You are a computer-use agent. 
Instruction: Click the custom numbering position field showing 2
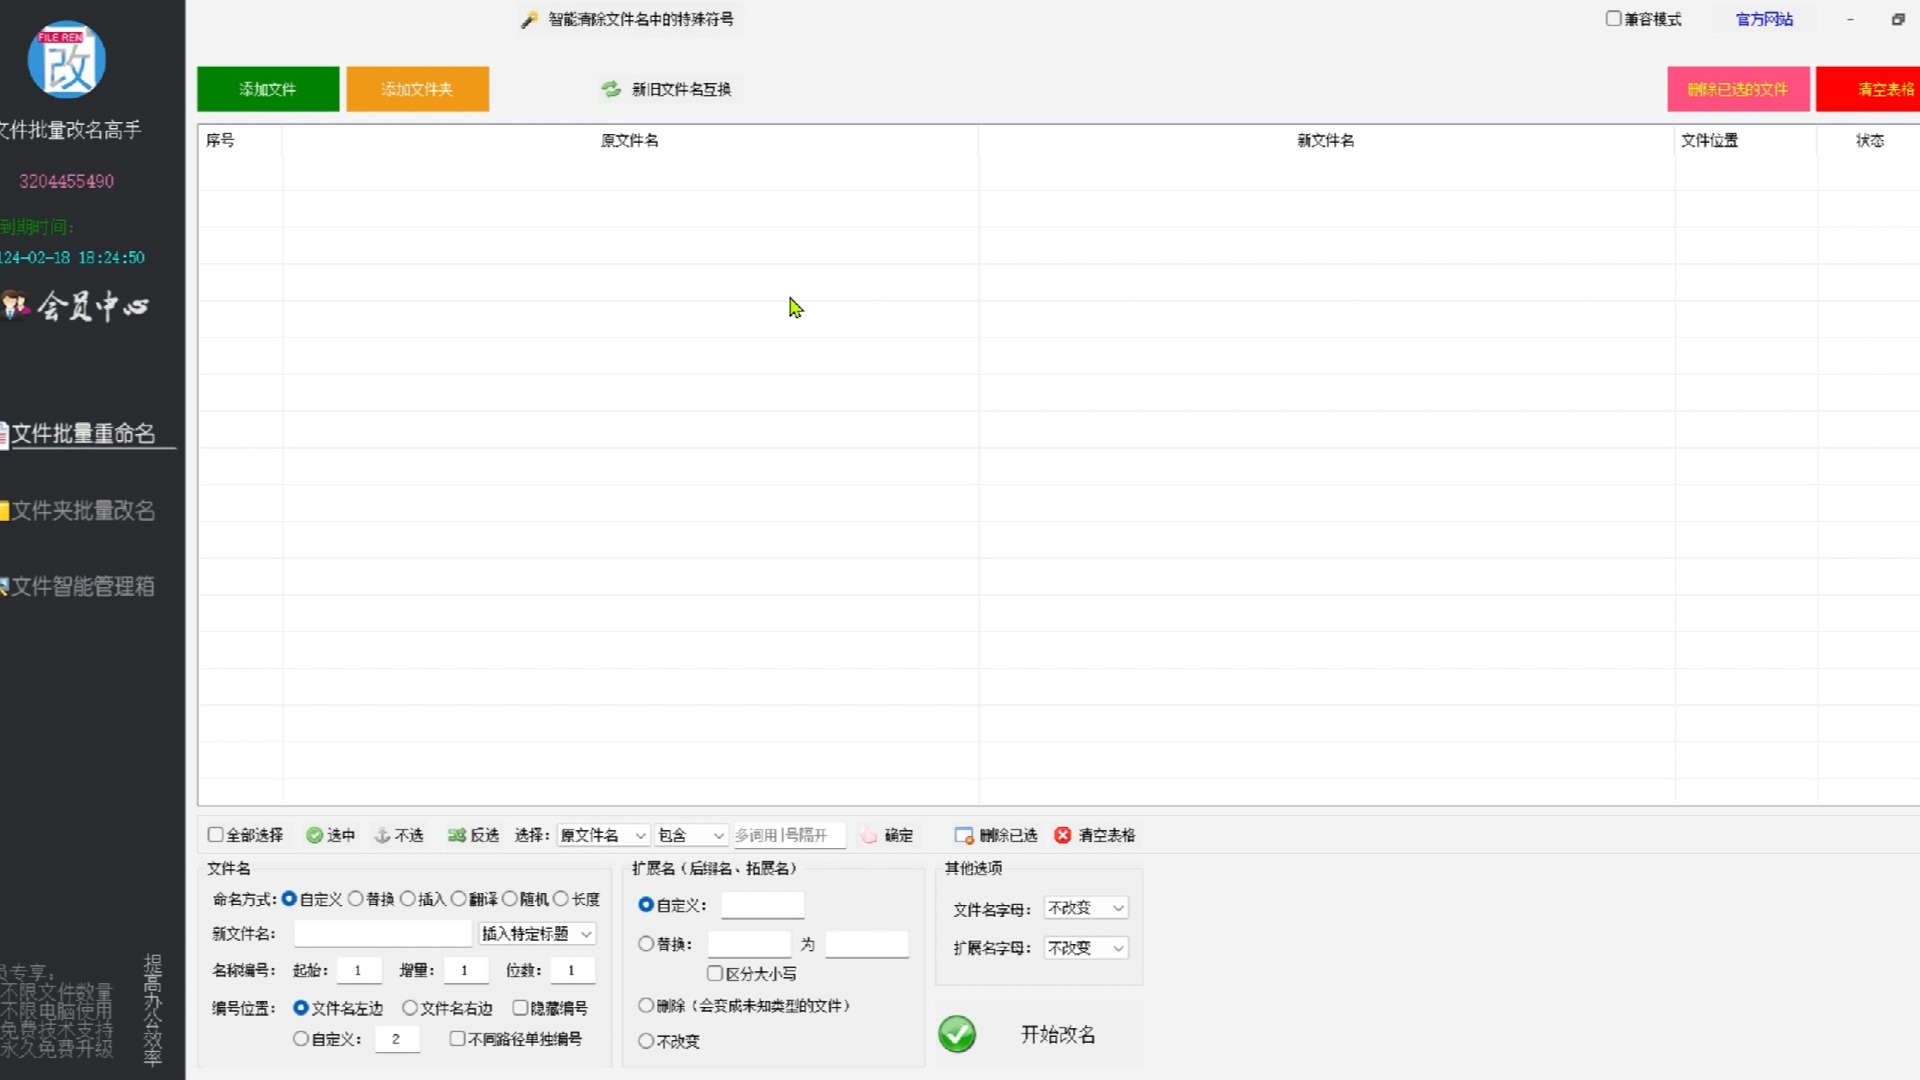397,1039
